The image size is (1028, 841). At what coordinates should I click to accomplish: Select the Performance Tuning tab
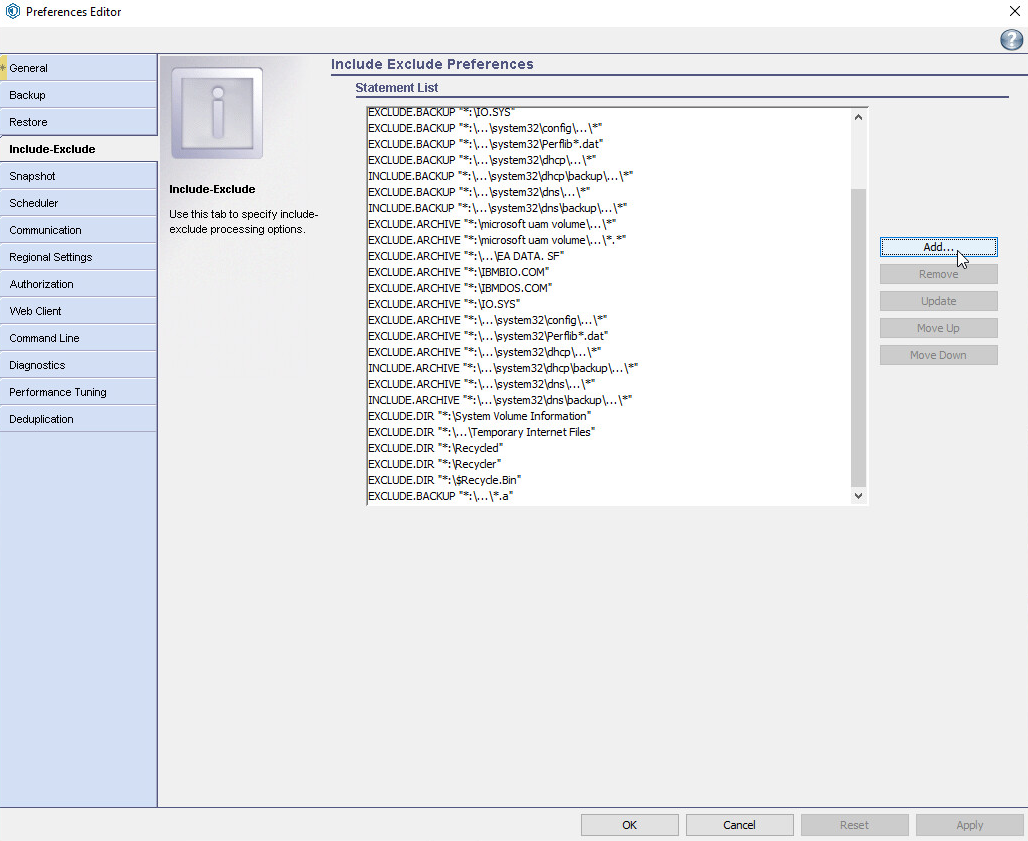[78, 392]
